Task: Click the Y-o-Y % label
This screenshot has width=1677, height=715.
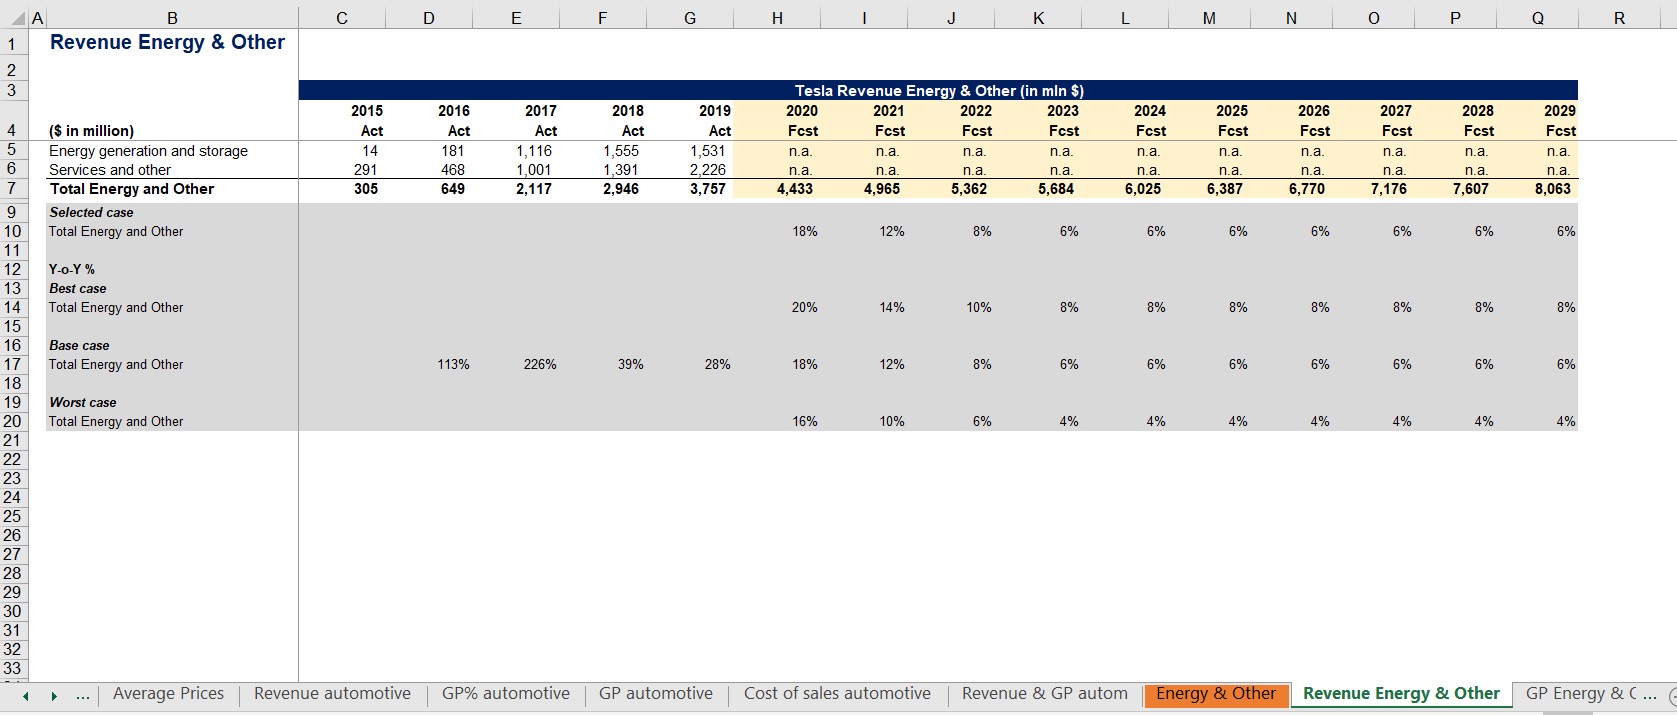Action: click(x=72, y=269)
